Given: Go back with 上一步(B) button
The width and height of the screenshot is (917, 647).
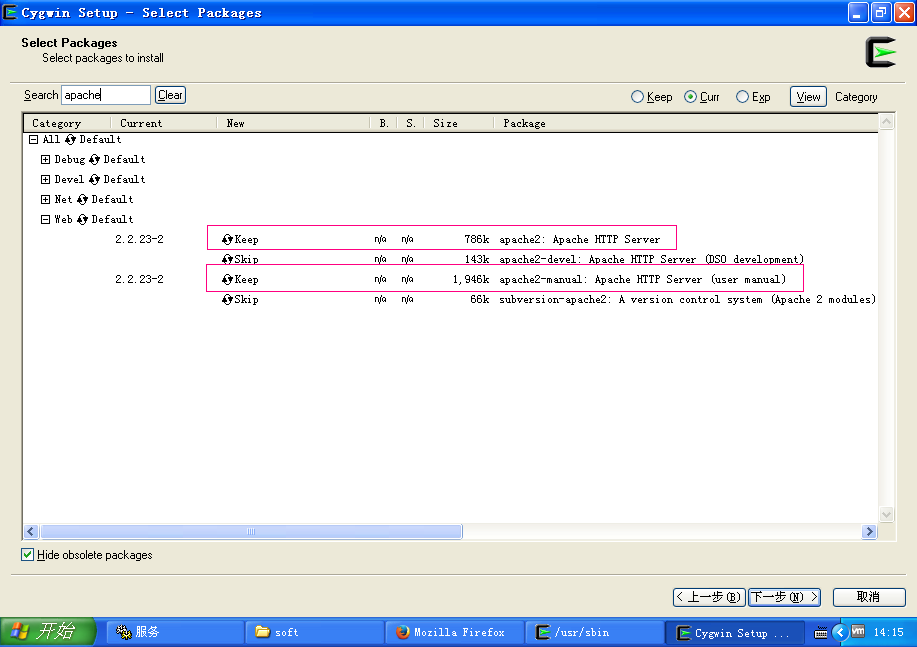Looking at the screenshot, I should pos(709,597).
